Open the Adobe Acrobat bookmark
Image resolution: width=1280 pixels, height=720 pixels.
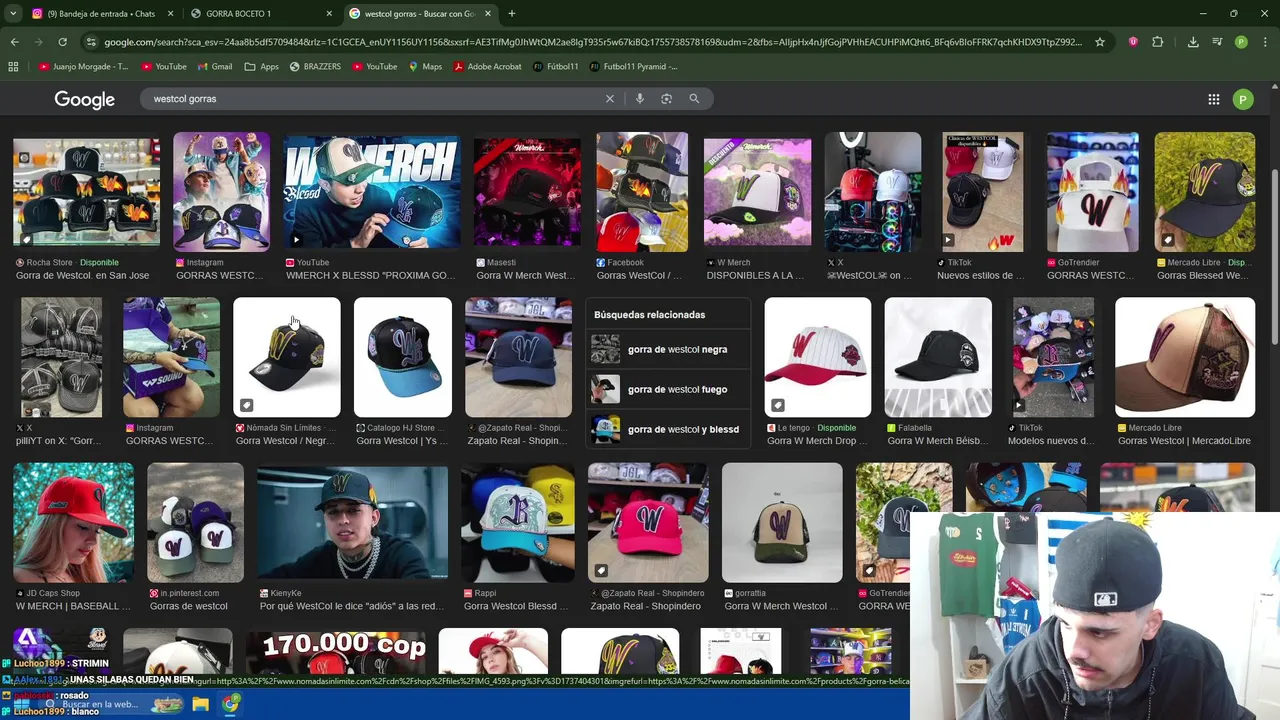(487, 67)
